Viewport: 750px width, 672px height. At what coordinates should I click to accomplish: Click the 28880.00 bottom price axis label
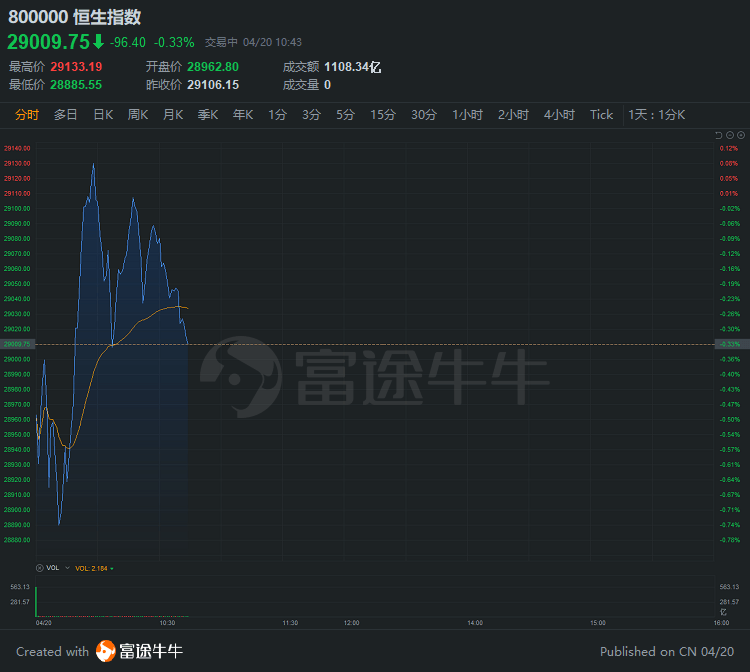click(17, 540)
